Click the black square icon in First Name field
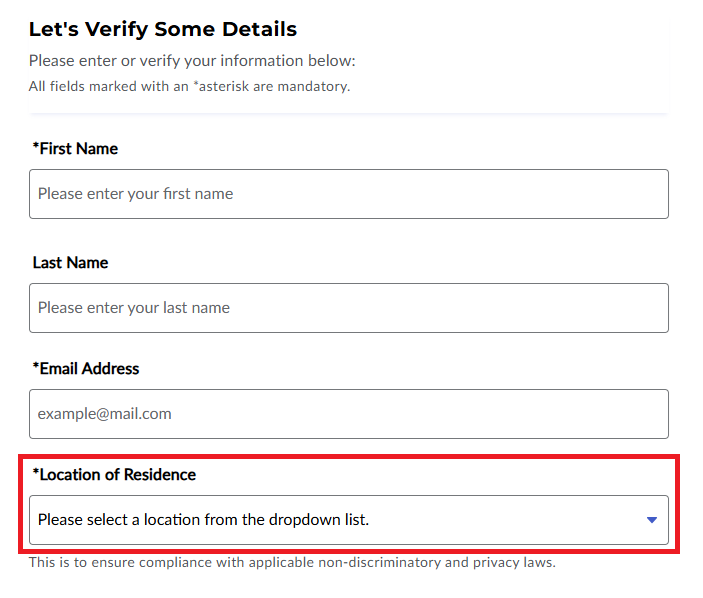 (641, 194)
